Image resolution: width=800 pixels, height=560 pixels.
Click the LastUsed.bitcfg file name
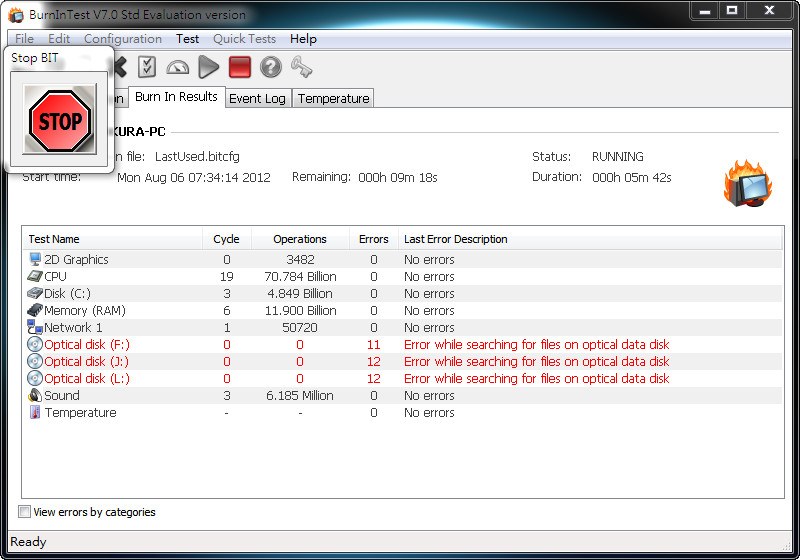[197, 156]
